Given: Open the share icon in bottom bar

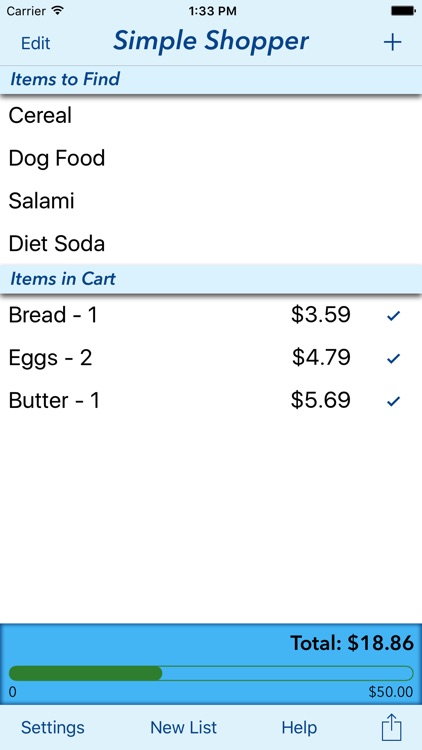Looking at the screenshot, I should (391, 728).
